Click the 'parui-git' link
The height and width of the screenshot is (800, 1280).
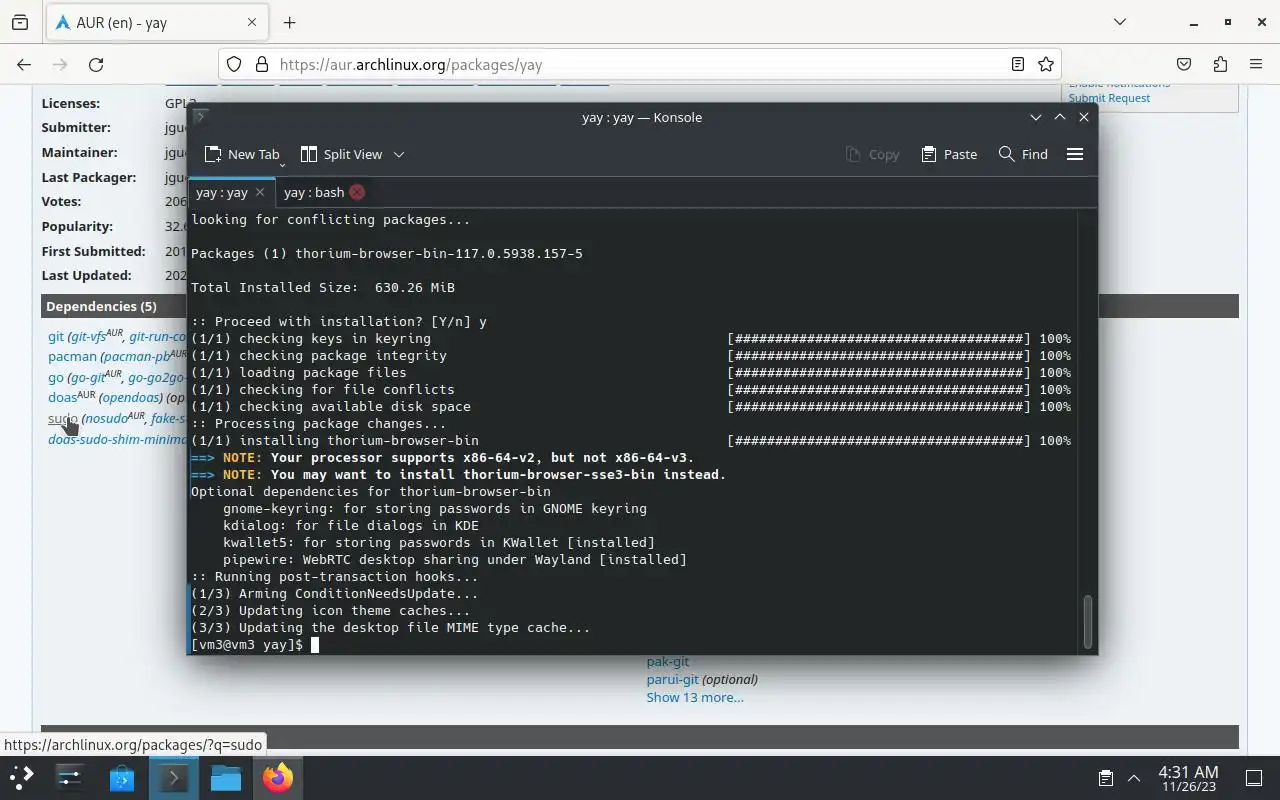point(672,679)
